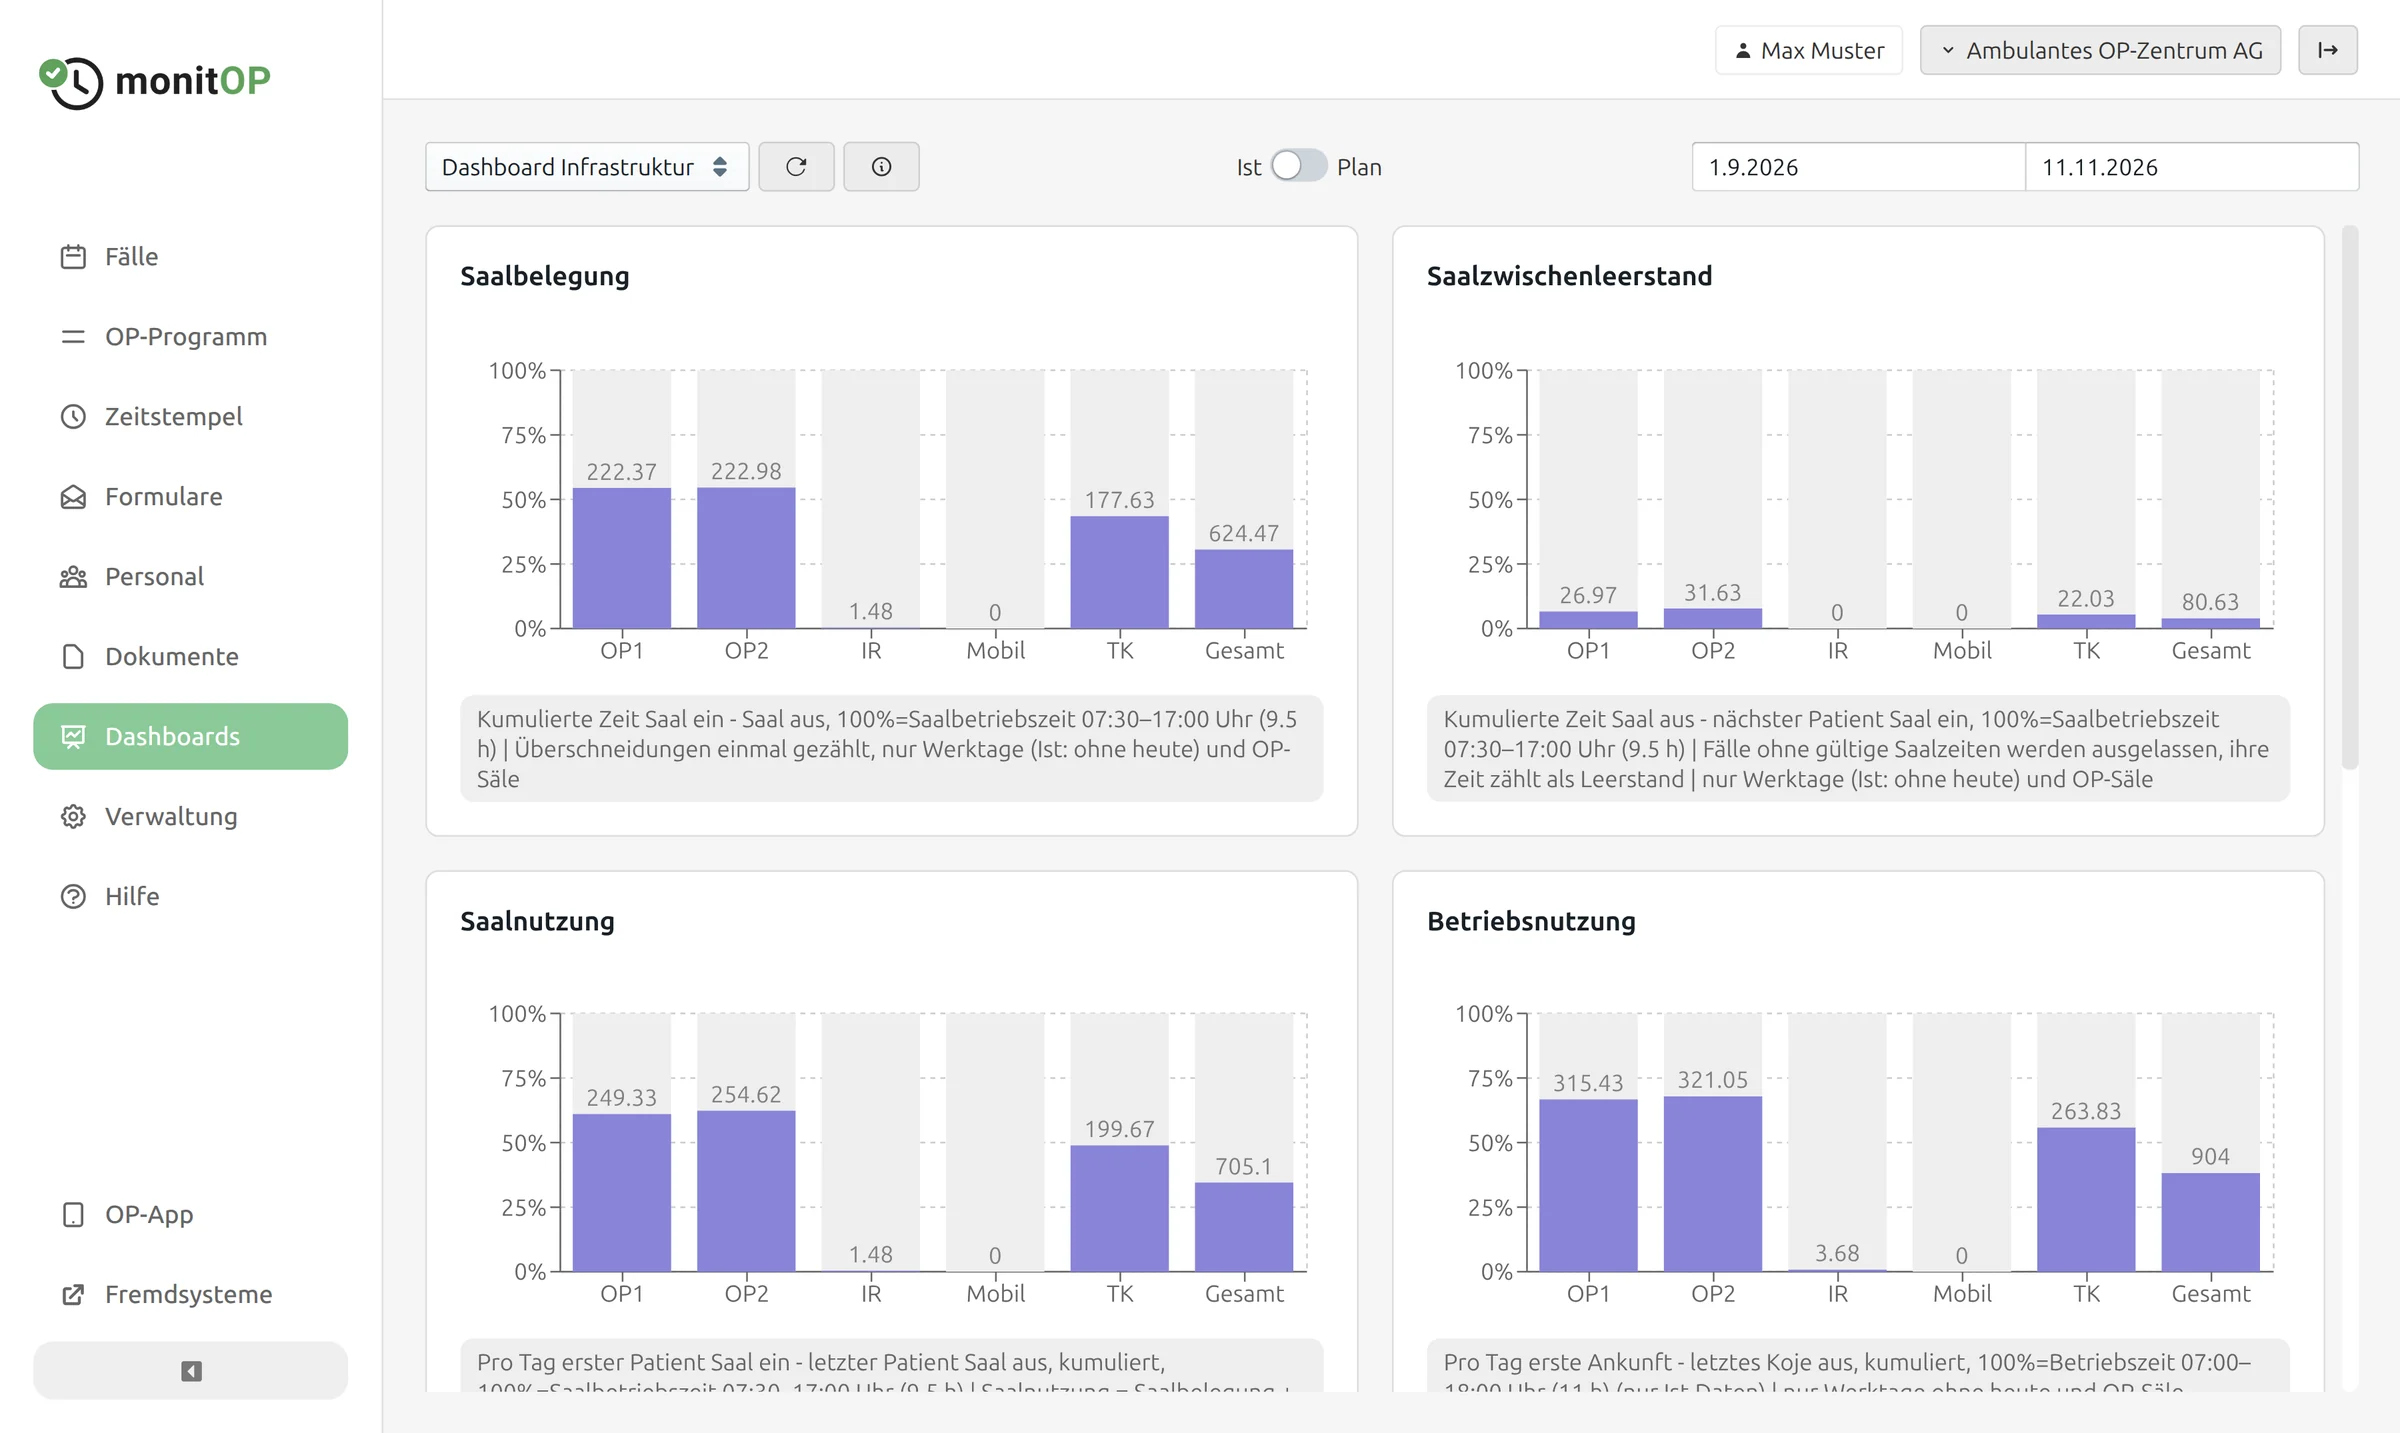Click the info icon button
The image size is (2400, 1433).
pos(881,167)
